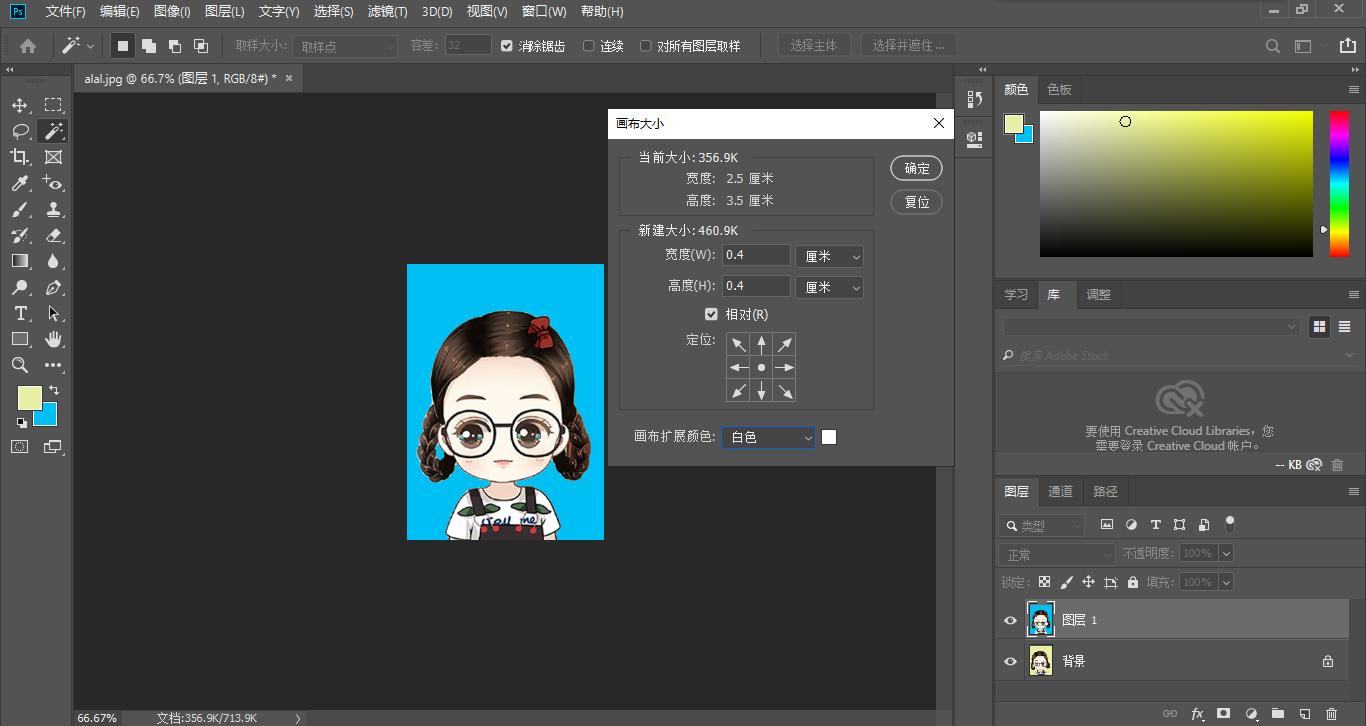Activate the Crop tool
Image resolution: width=1366 pixels, height=726 pixels.
pos(20,156)
